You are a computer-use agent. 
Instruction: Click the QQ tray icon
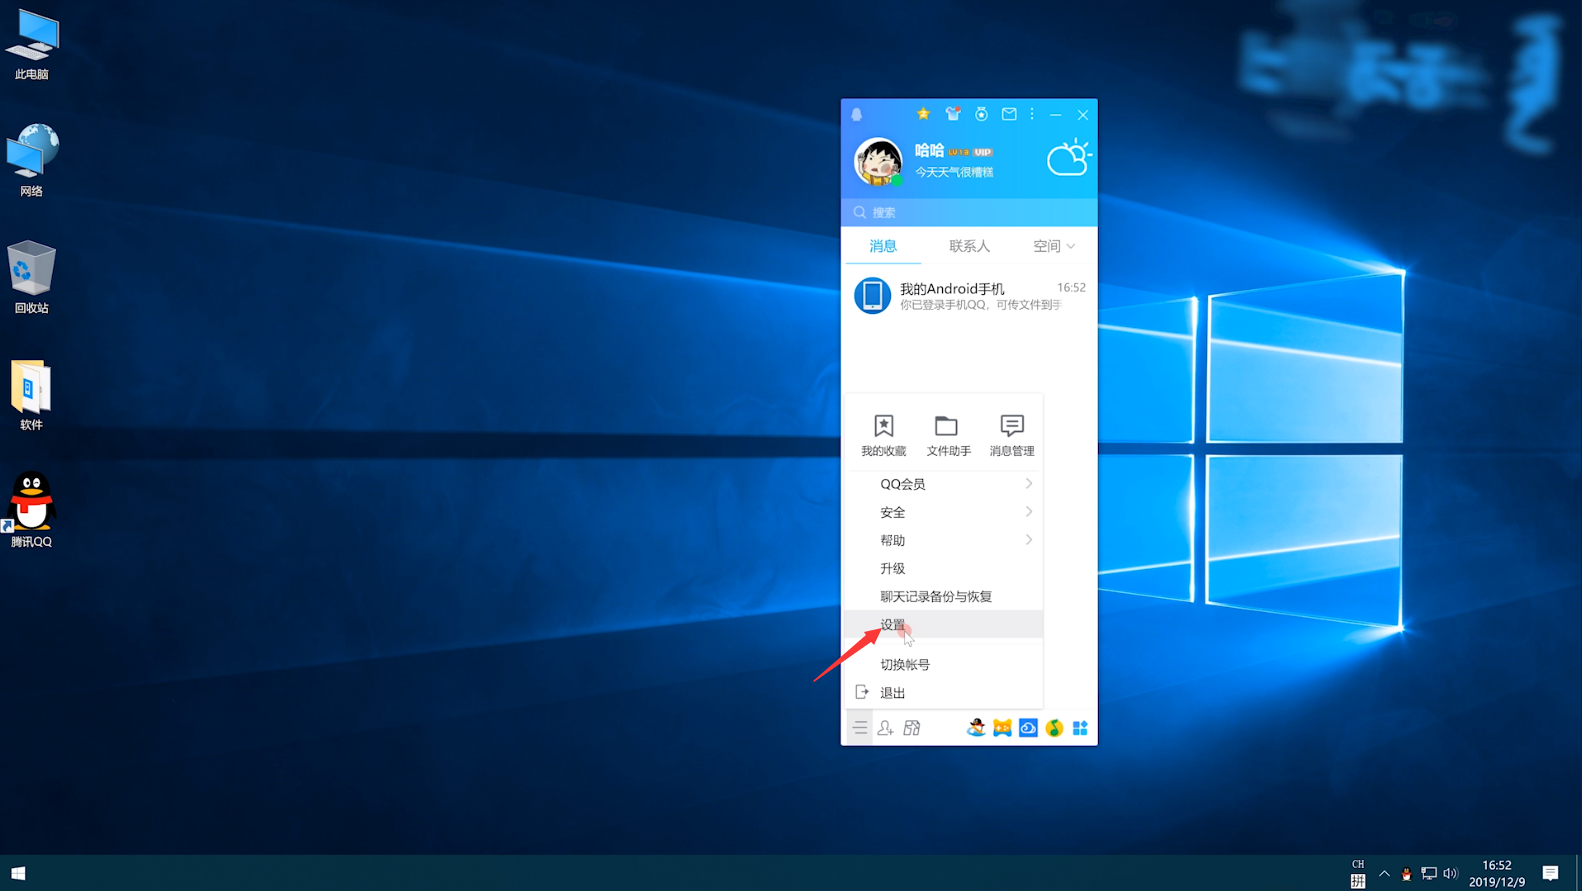tap(1406, 873)
